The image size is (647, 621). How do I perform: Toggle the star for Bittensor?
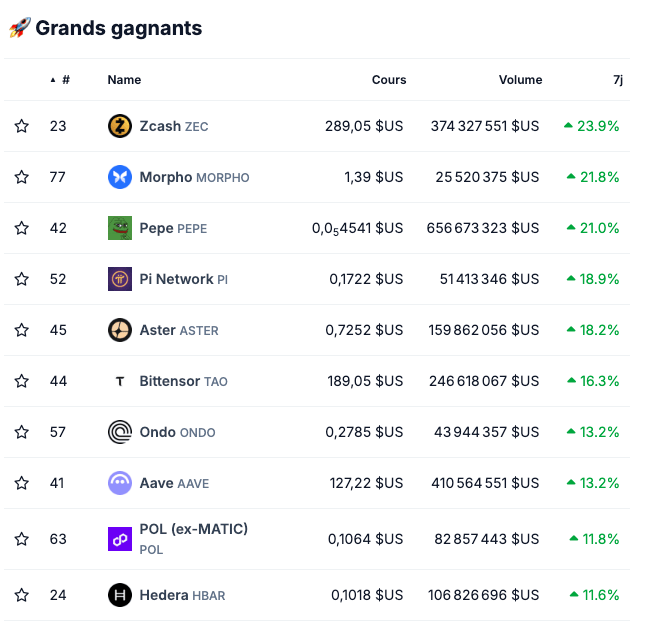(22, 381)
